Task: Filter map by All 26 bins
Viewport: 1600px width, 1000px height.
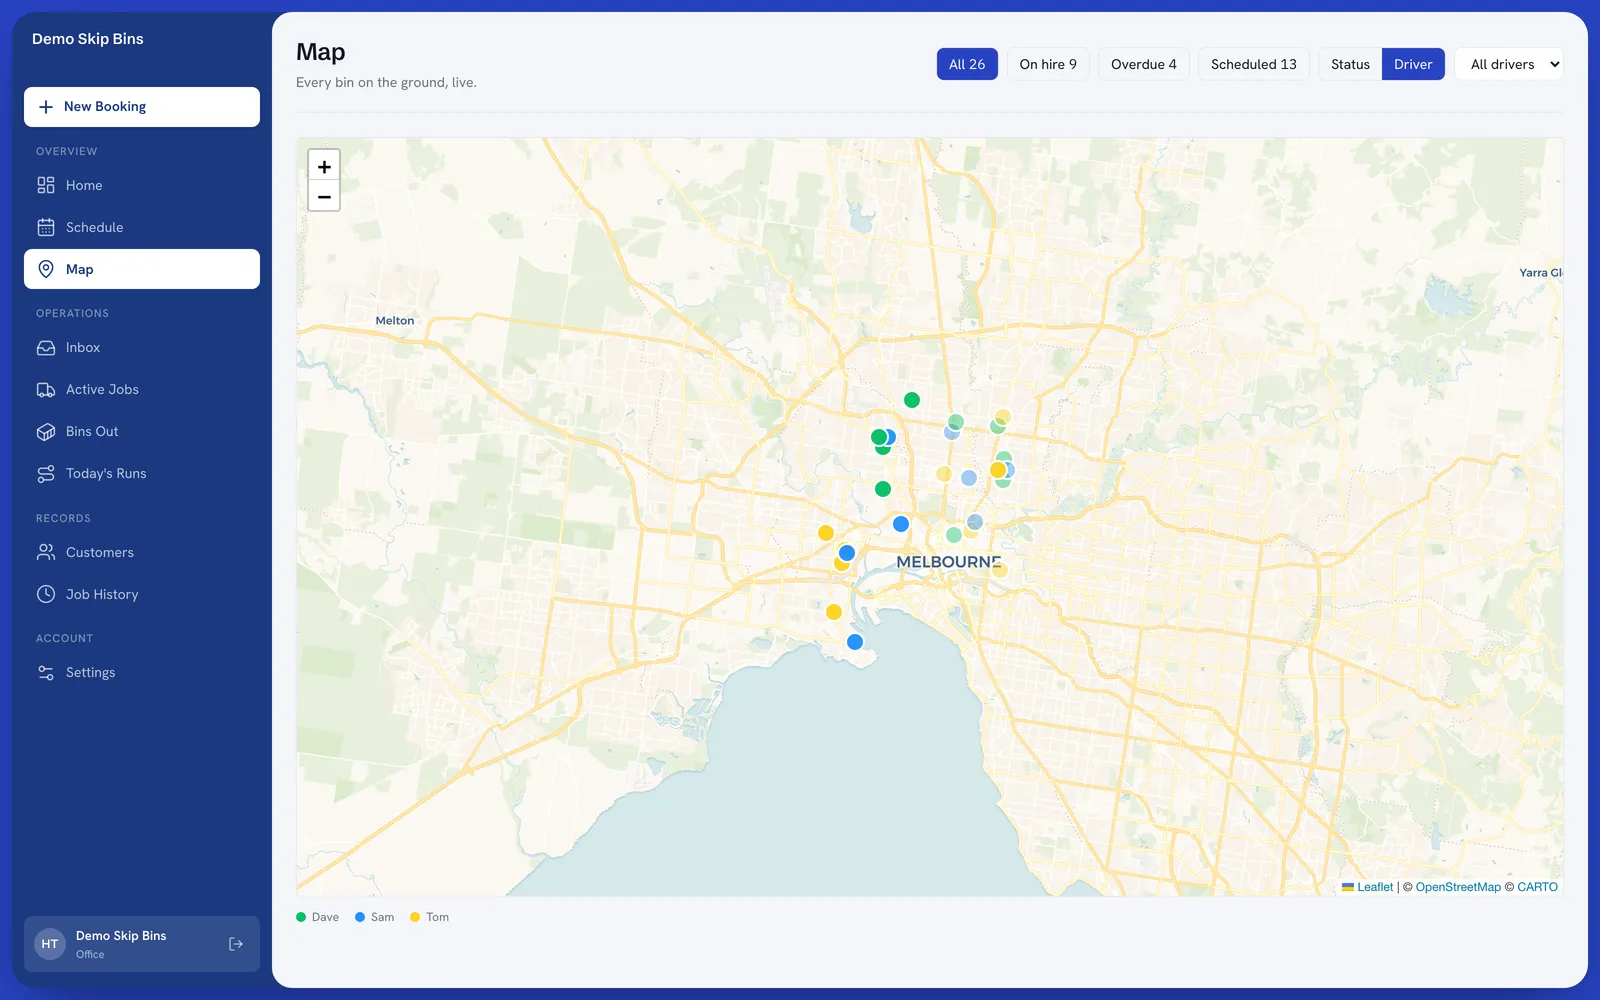Action: click(x=967, y=64)
